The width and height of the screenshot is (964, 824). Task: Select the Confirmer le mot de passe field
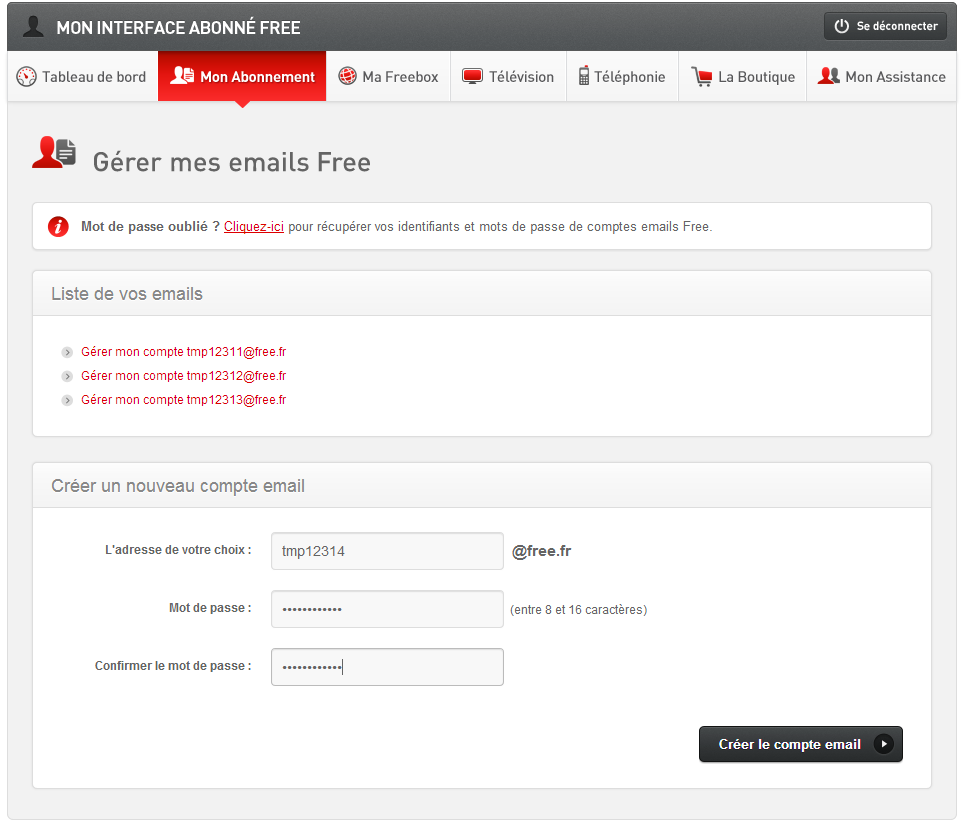click(387, 667)
